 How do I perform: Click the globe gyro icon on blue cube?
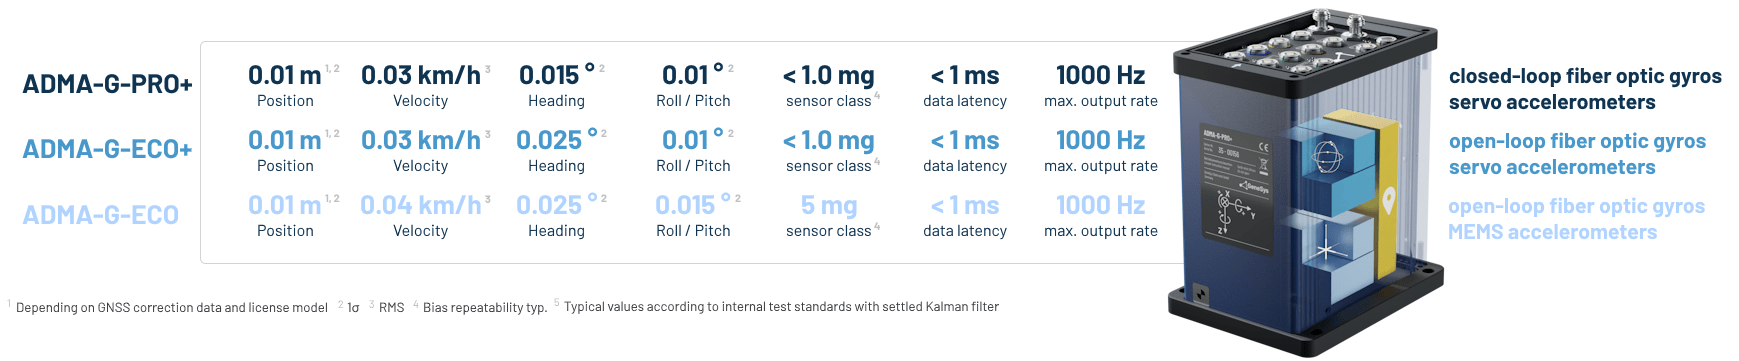[x=1328, y=156]
